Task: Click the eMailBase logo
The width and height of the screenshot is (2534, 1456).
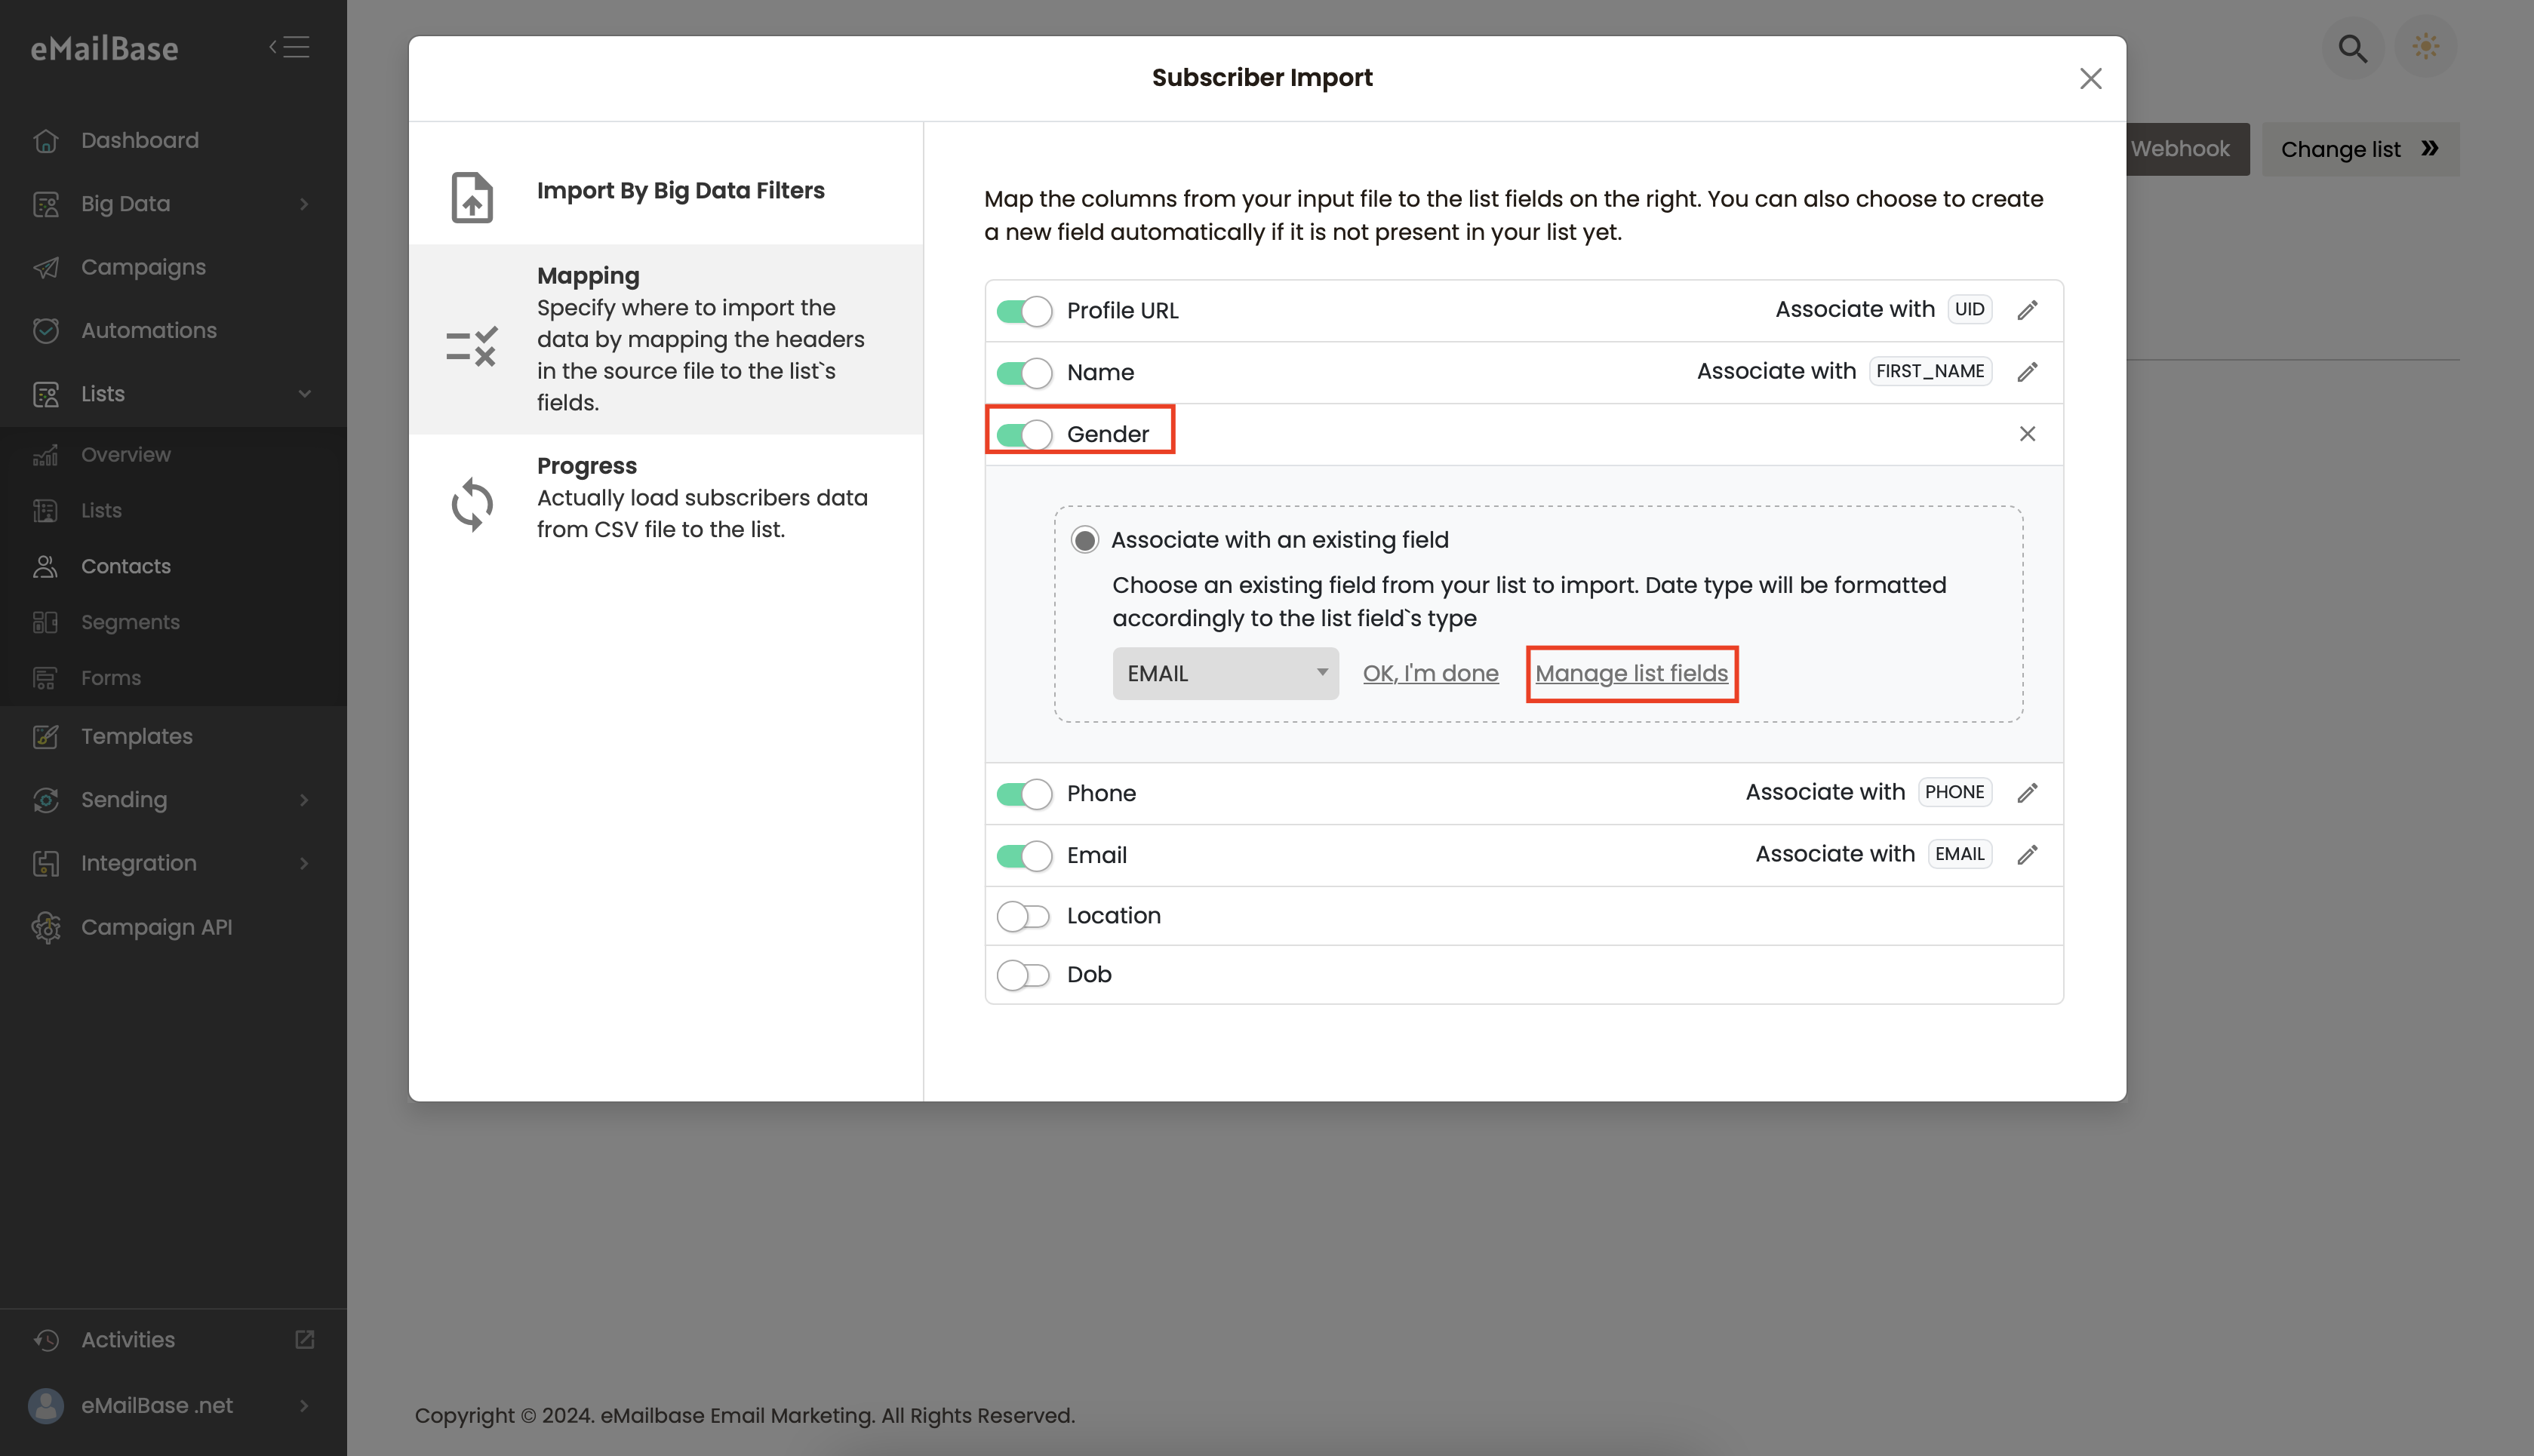Action: (x=104, y=48)
